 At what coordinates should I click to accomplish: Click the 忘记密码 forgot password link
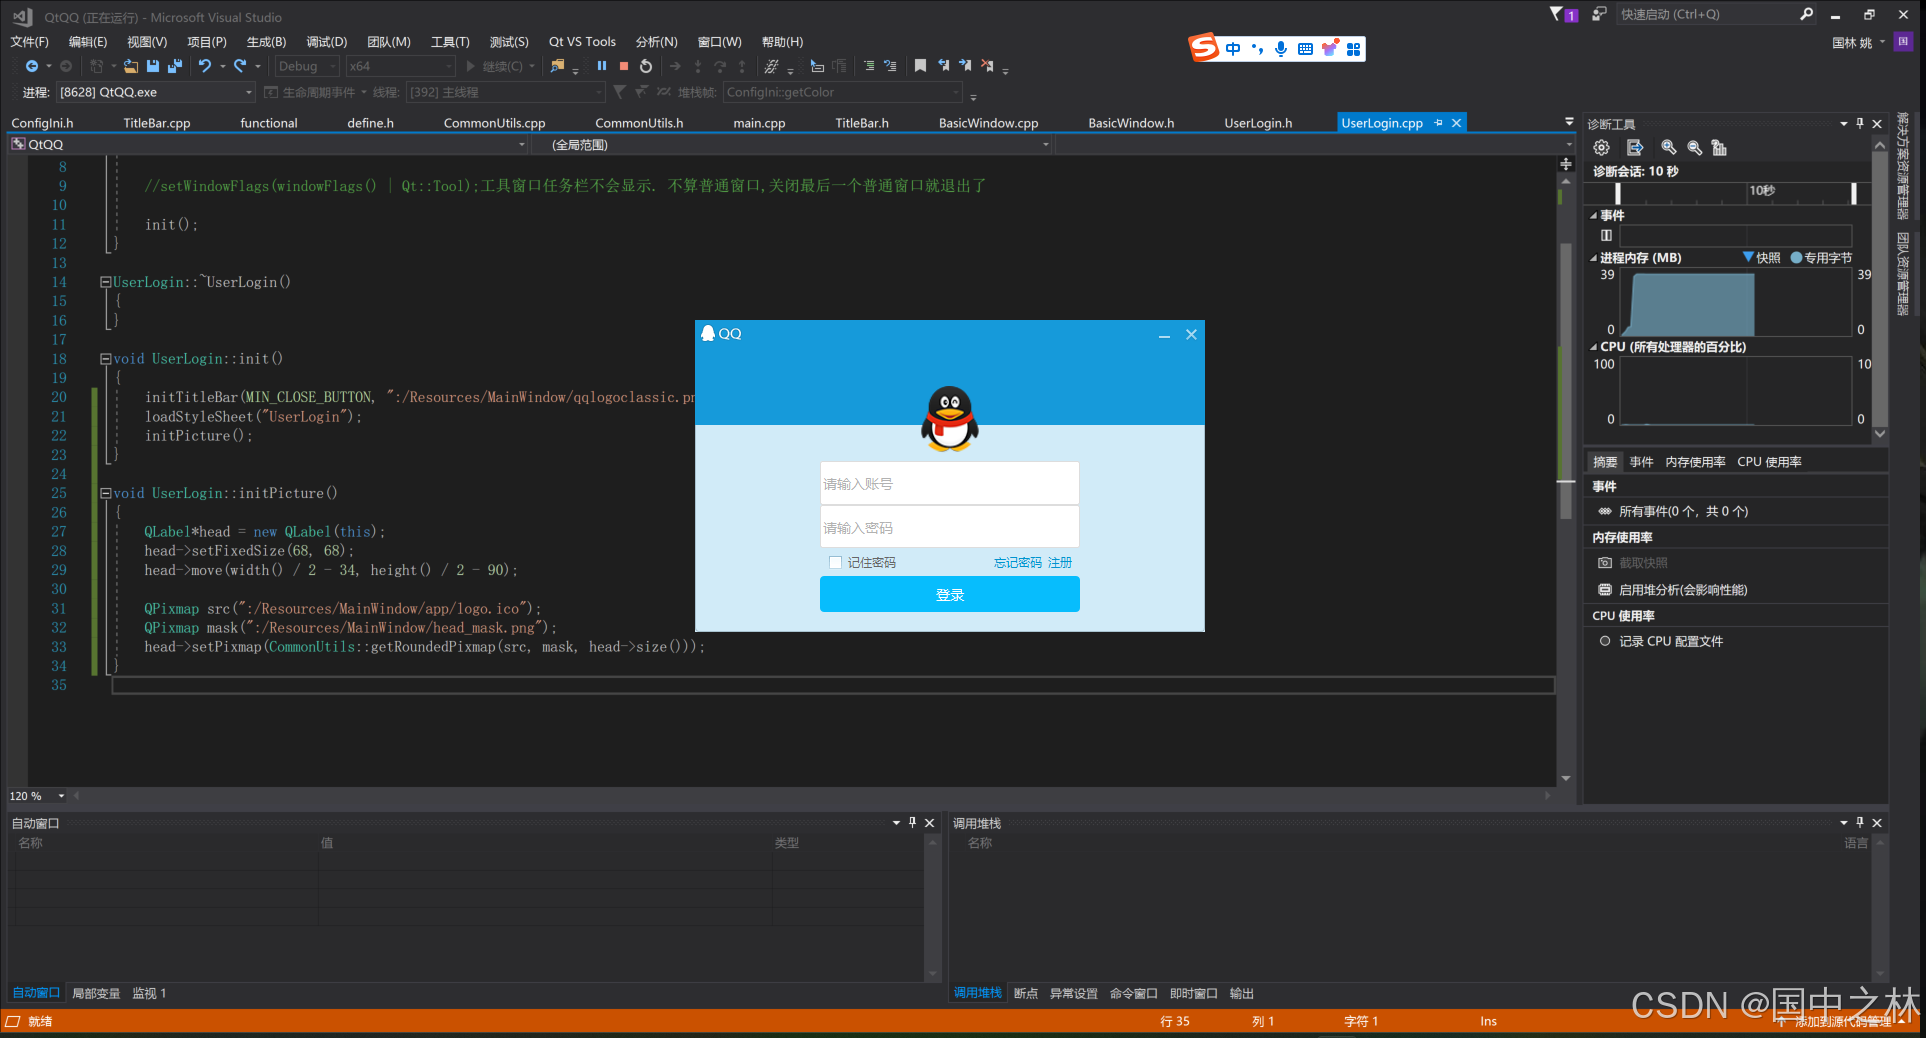pyautogui.click(x=1017, y=563)
